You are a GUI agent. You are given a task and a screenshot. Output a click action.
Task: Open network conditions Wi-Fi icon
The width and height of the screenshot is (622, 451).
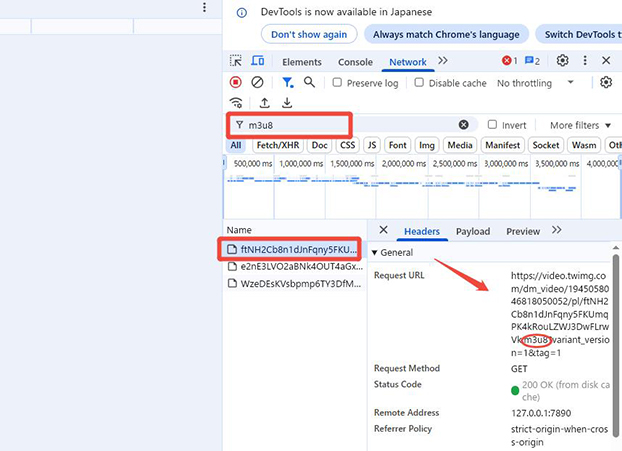[x=236, y=103]
